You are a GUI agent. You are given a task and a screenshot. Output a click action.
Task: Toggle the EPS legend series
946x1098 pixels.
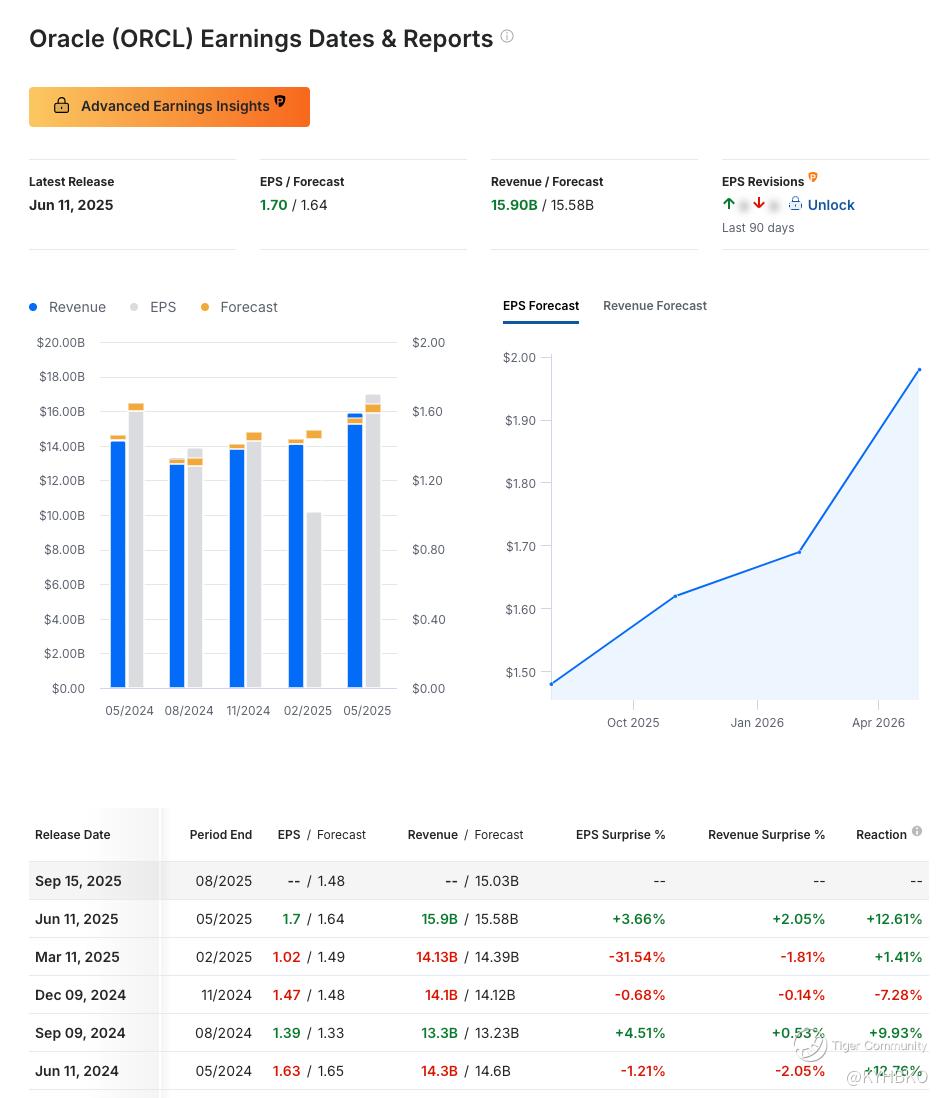click(153, 307)
